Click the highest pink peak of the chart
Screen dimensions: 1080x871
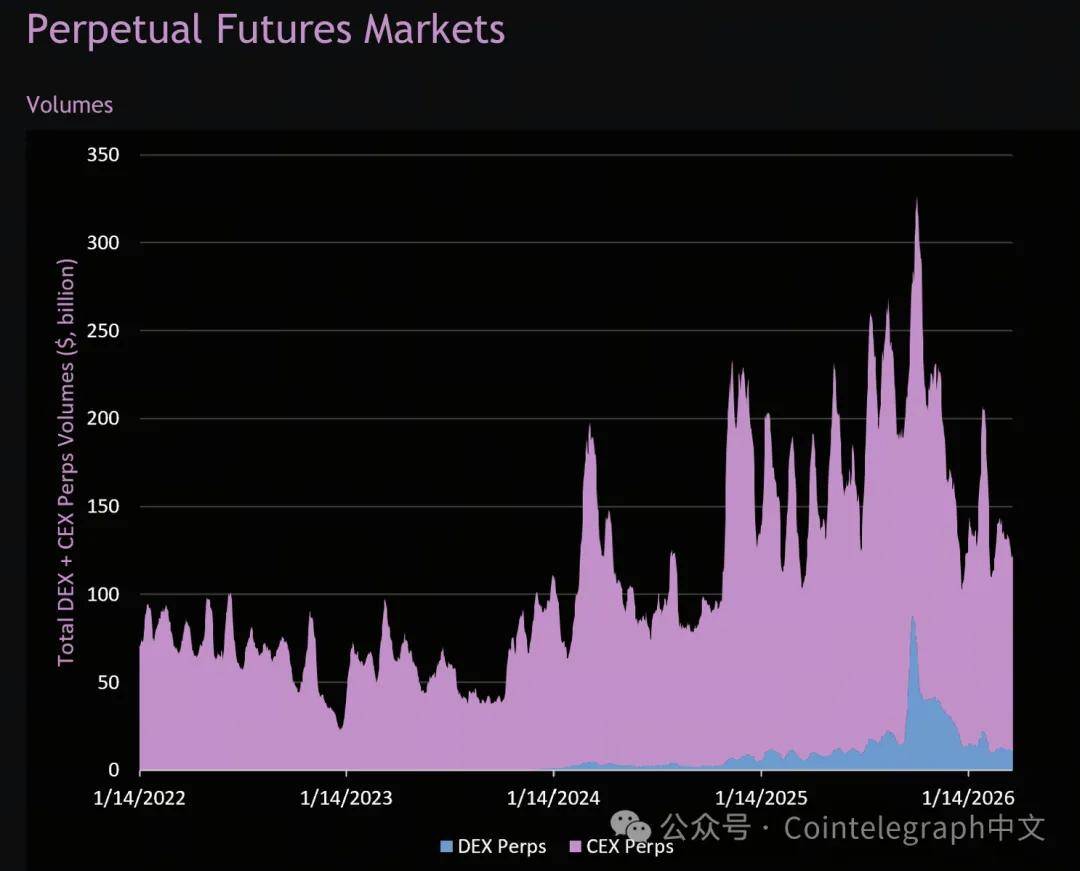click(x=916, y=204)
